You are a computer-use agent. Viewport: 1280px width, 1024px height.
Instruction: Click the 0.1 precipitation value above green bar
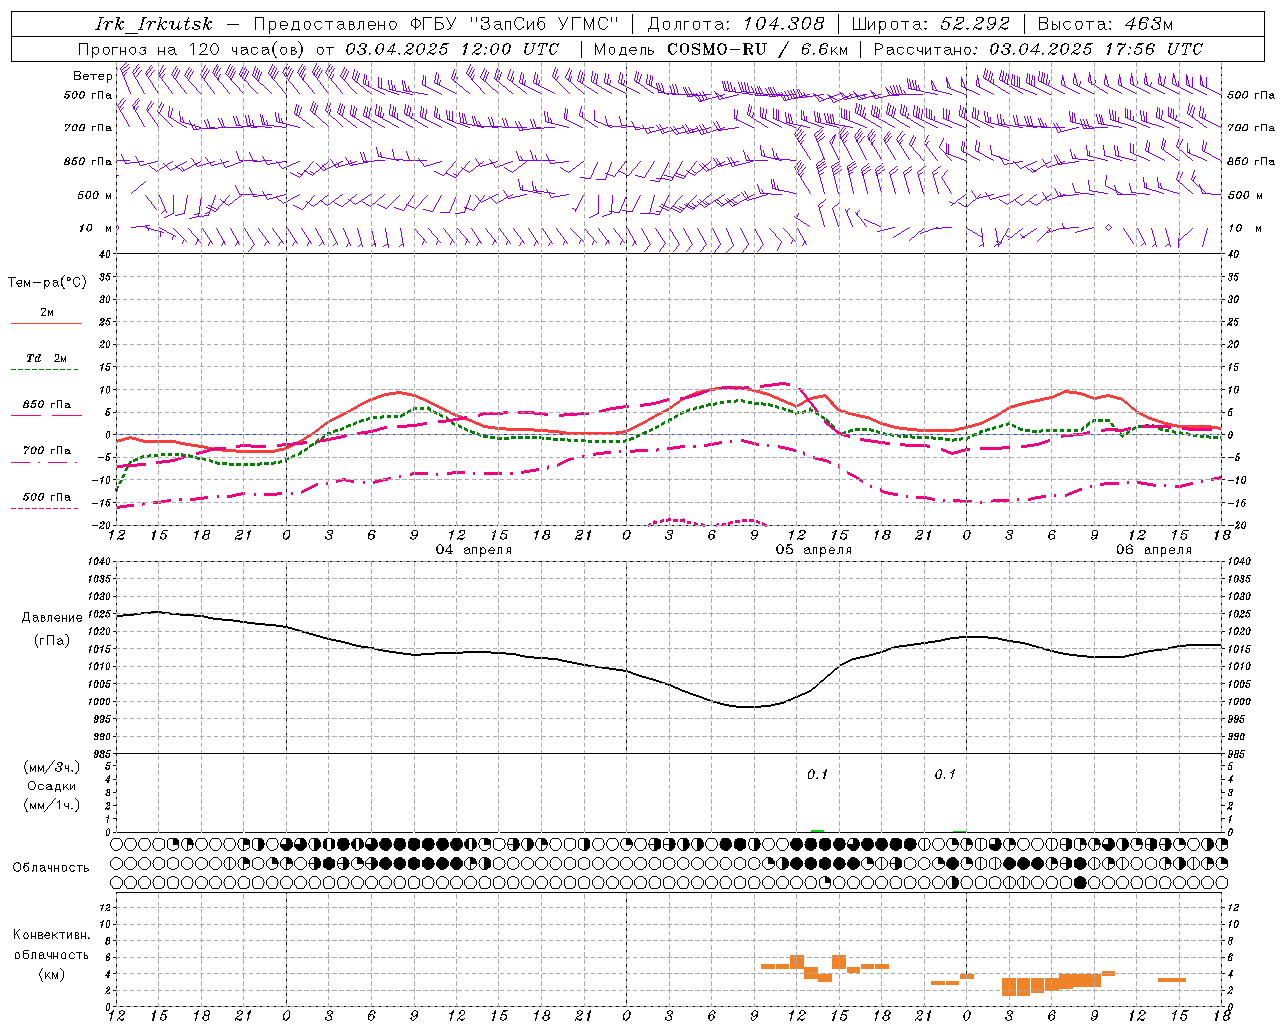(818, 774)
